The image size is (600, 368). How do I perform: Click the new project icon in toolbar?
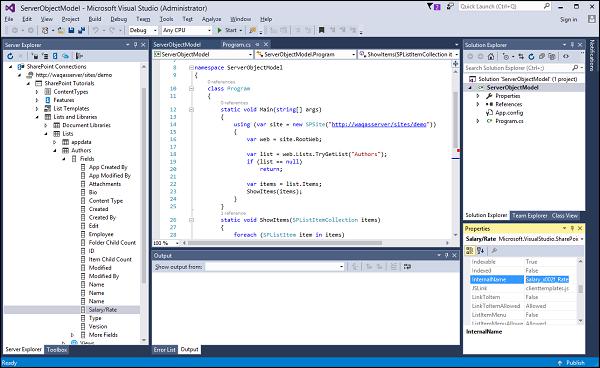(45, 30)
